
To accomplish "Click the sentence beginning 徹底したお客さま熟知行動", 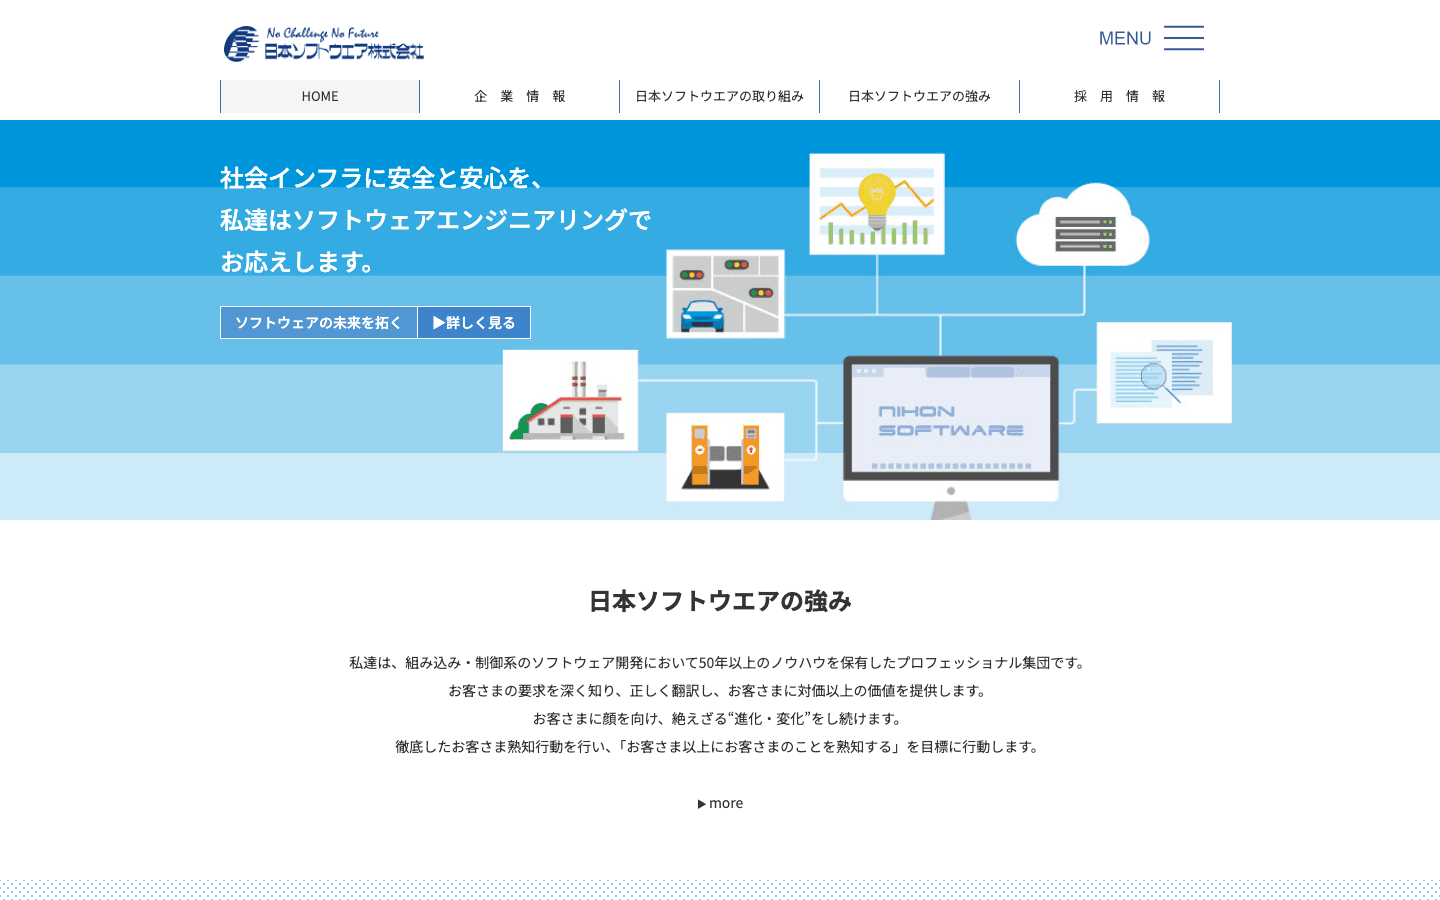I will point(720,746).
